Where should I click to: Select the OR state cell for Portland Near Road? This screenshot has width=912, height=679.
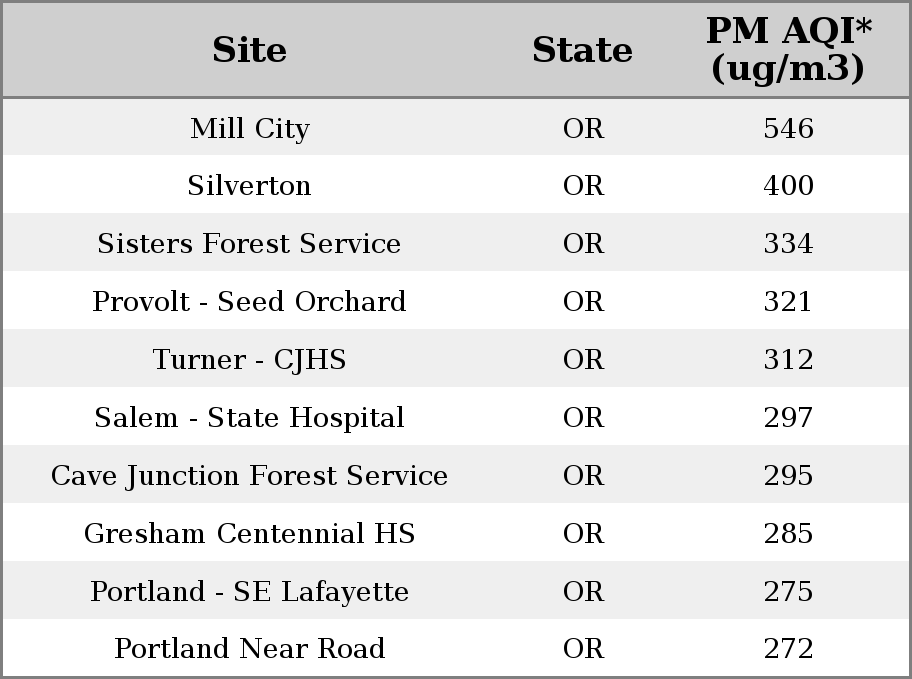point(583,648)
